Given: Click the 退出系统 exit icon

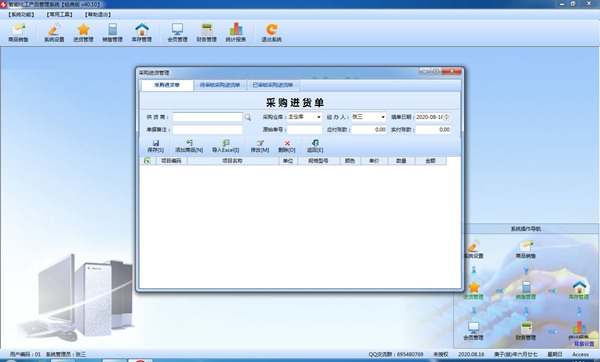Looking at the screenshot, I should coord(271,33).
